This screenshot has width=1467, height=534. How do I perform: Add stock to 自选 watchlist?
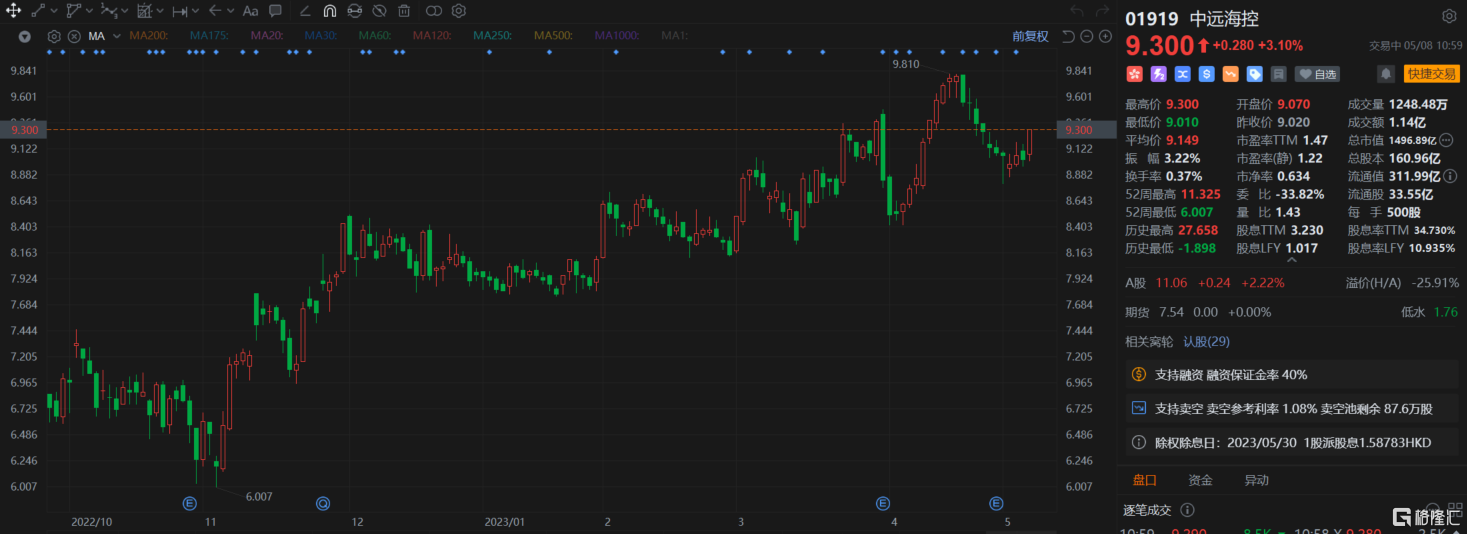click(x=1317, y=74)
